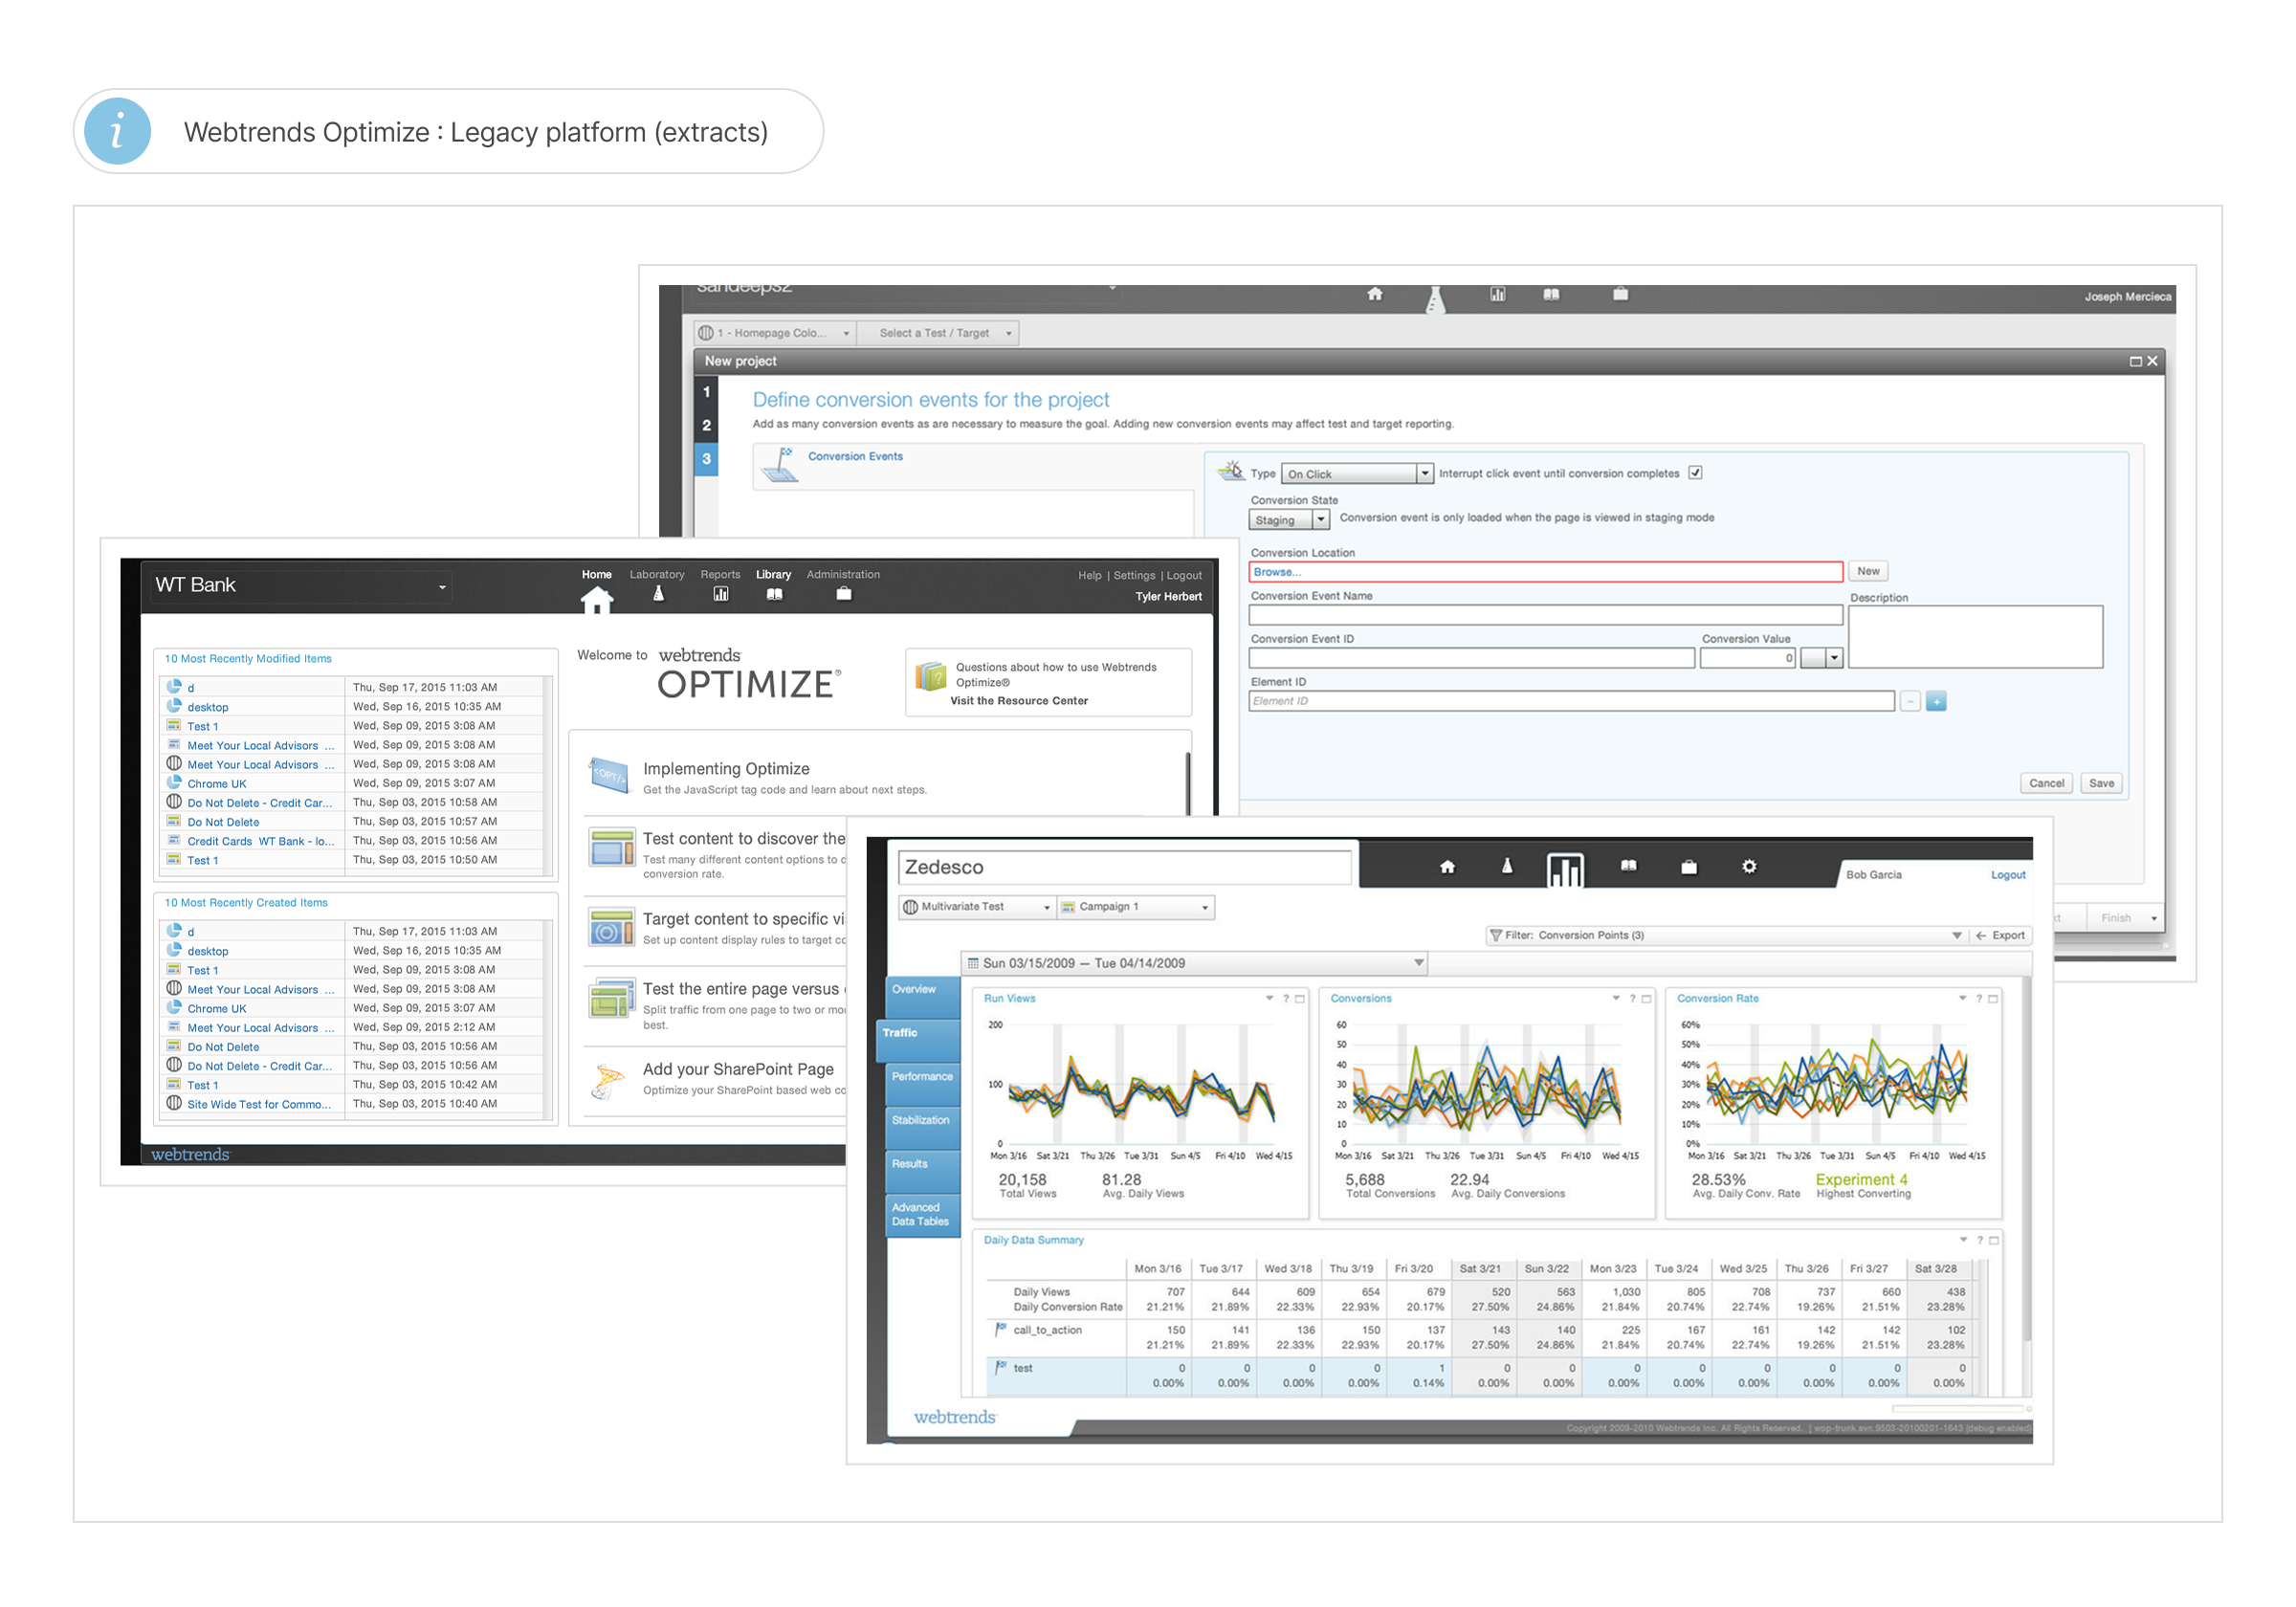Click home icon in New project window header

click(1375, 294)
